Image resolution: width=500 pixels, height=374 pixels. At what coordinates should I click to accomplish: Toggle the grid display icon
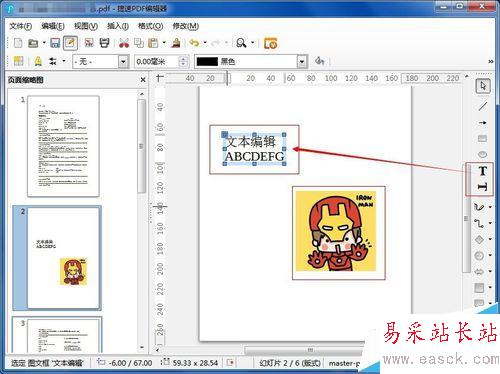[18, 61]
